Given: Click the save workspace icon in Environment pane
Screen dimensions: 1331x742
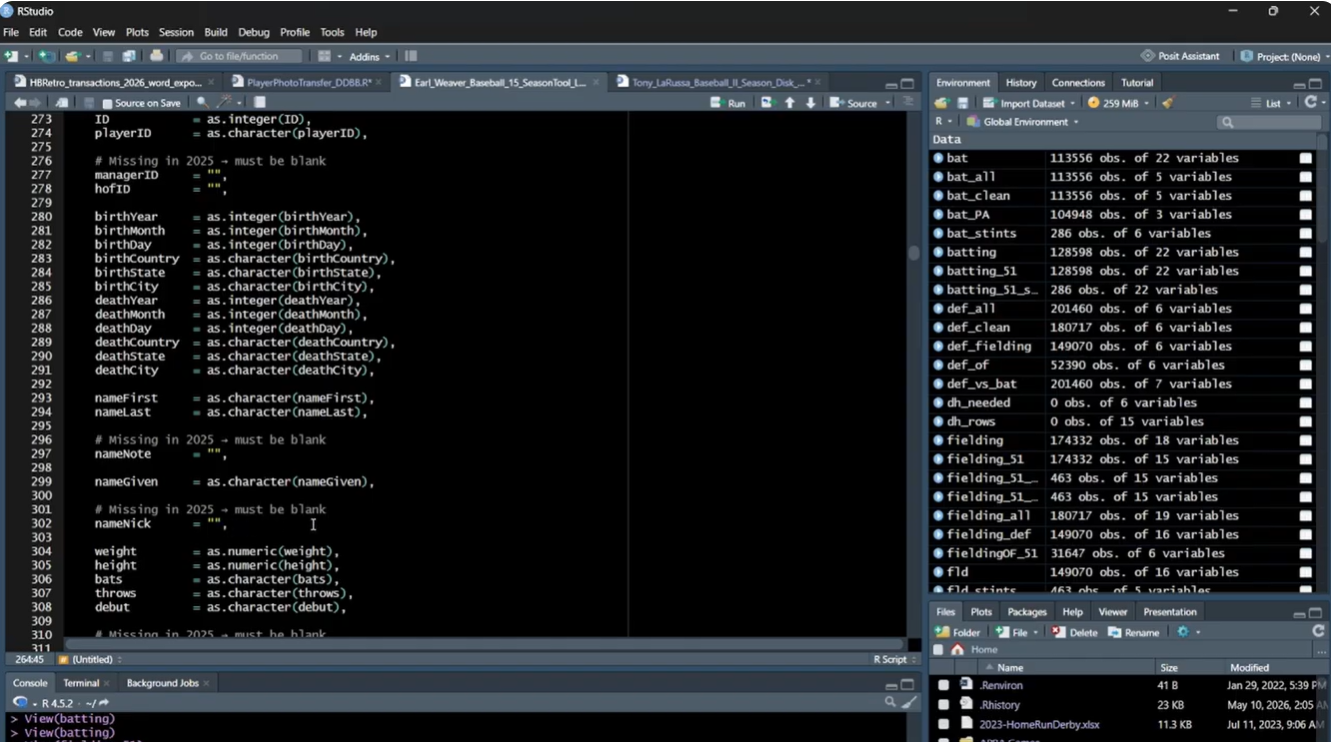Looking at the screenshot, I should point(962,103).
